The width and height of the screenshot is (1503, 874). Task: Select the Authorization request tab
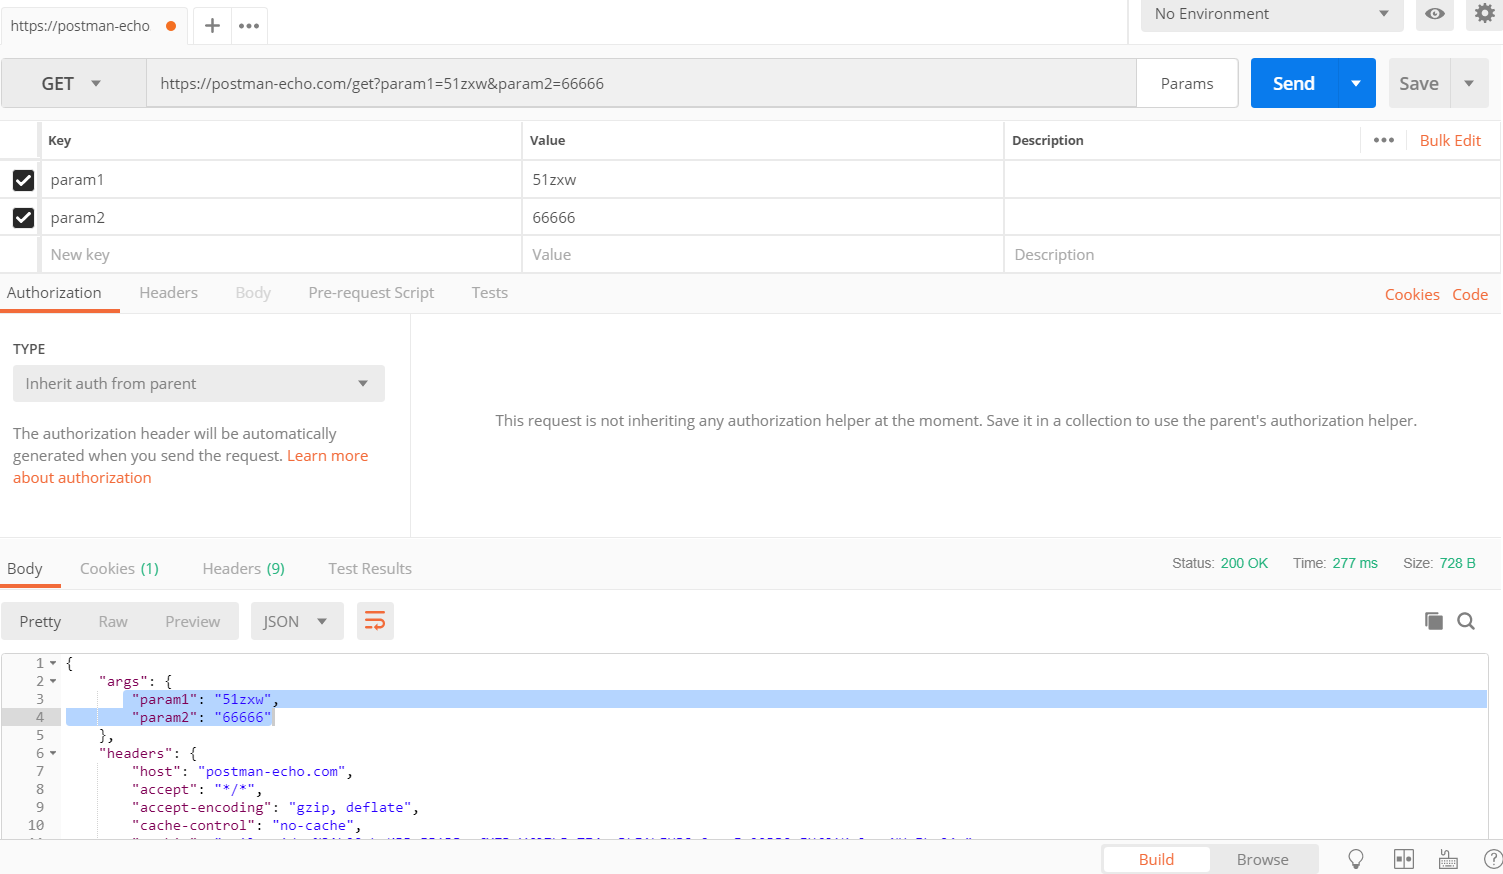[54, 293]
